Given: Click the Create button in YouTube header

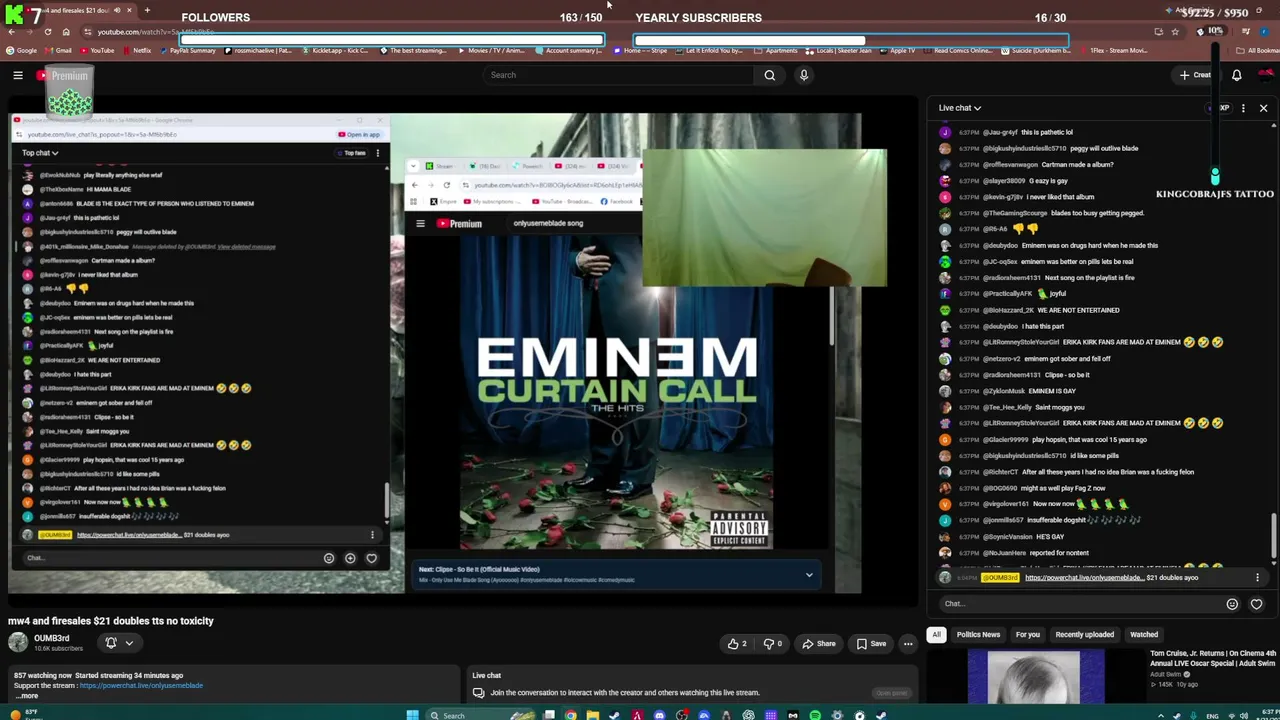Looking at the screenshot, I should pos(1195,75).
